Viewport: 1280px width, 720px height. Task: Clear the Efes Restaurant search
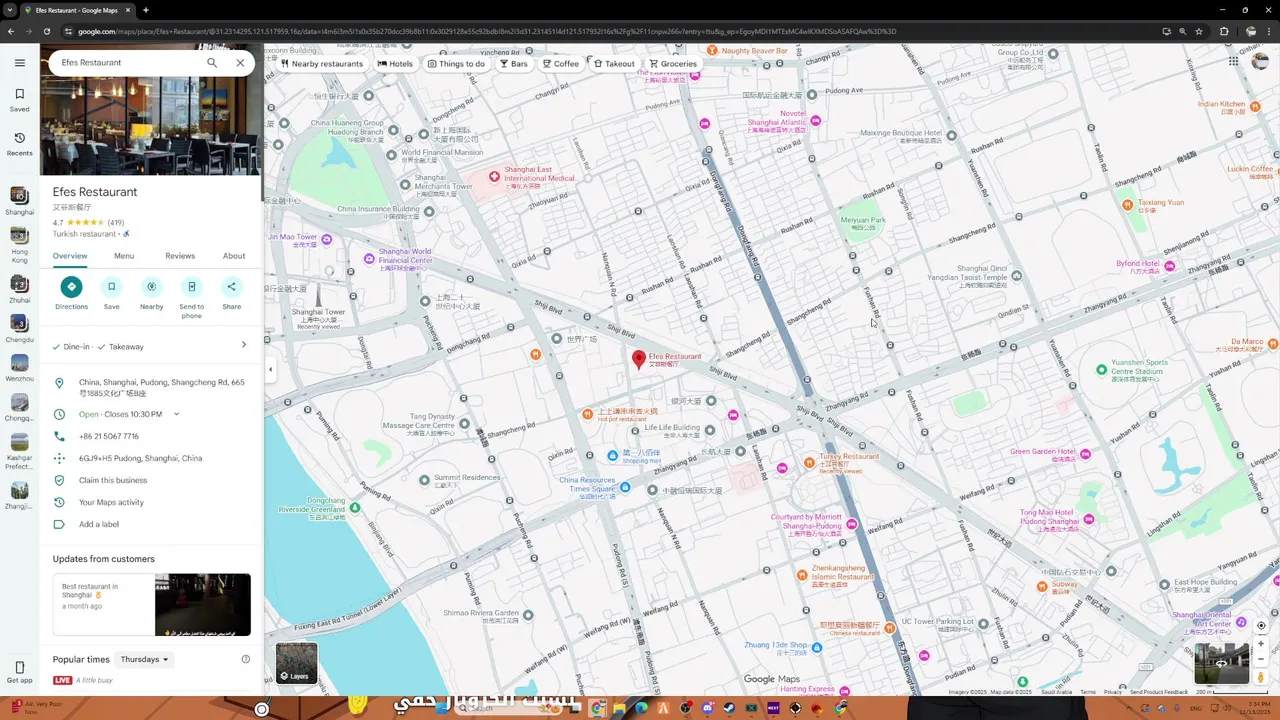[240, 62]
